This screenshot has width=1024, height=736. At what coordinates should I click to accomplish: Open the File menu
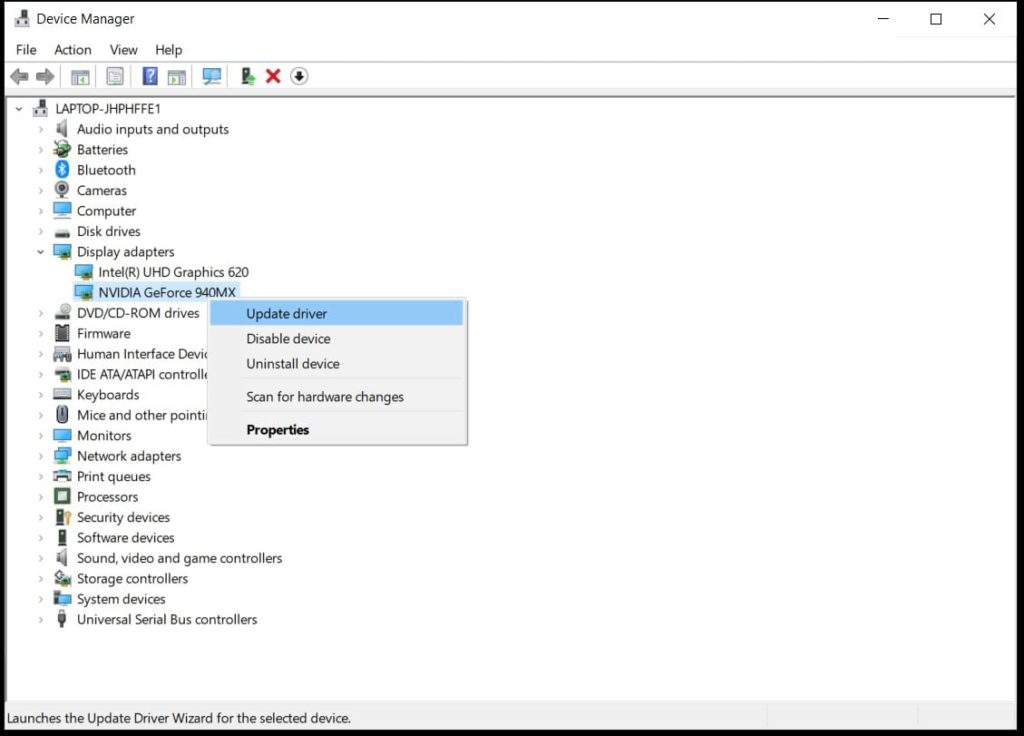pyautogui.click(x=26, y=50)
